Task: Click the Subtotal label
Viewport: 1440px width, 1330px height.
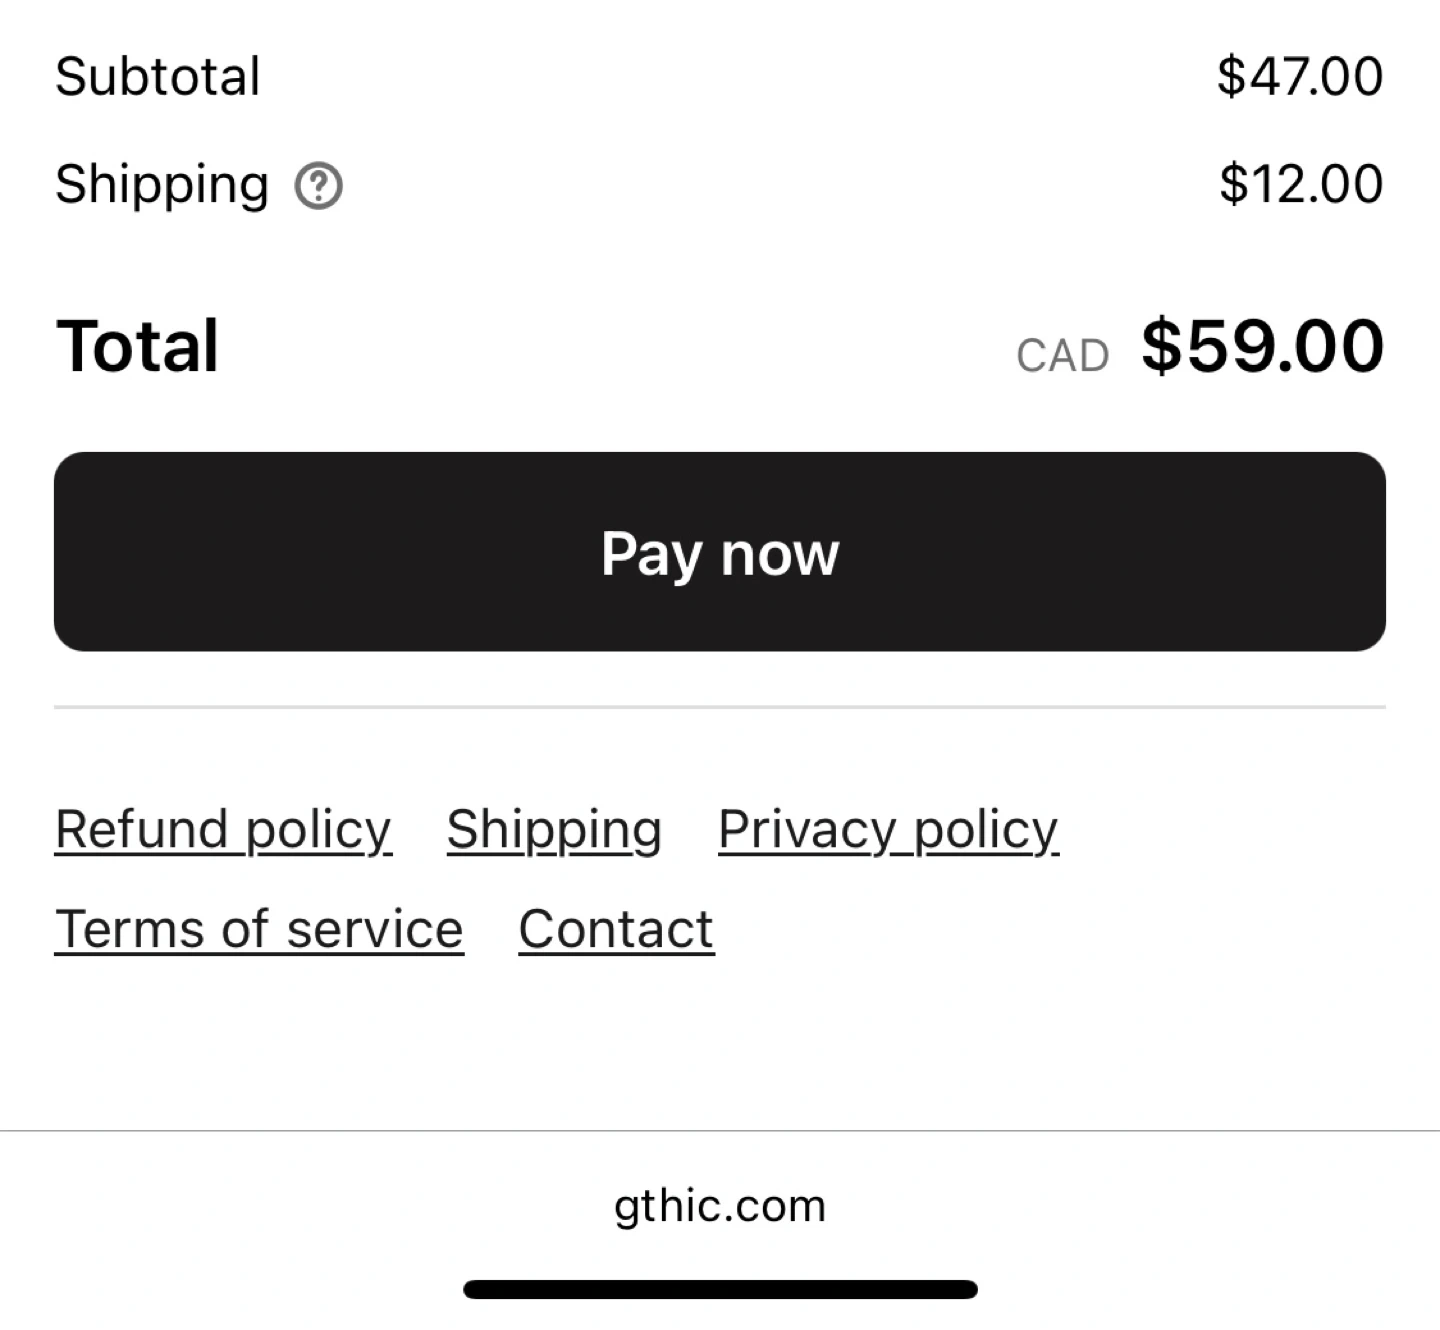Action: pyautogui.click(x=158, y=77)
